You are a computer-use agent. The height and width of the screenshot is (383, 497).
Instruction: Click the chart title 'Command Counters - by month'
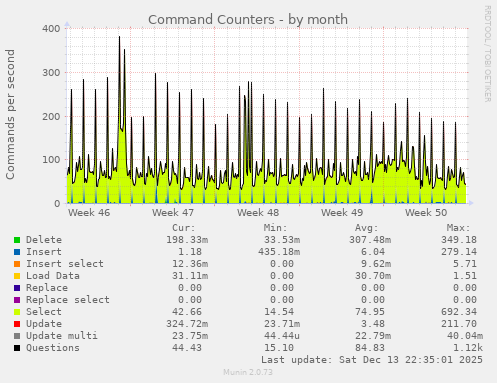248,20
